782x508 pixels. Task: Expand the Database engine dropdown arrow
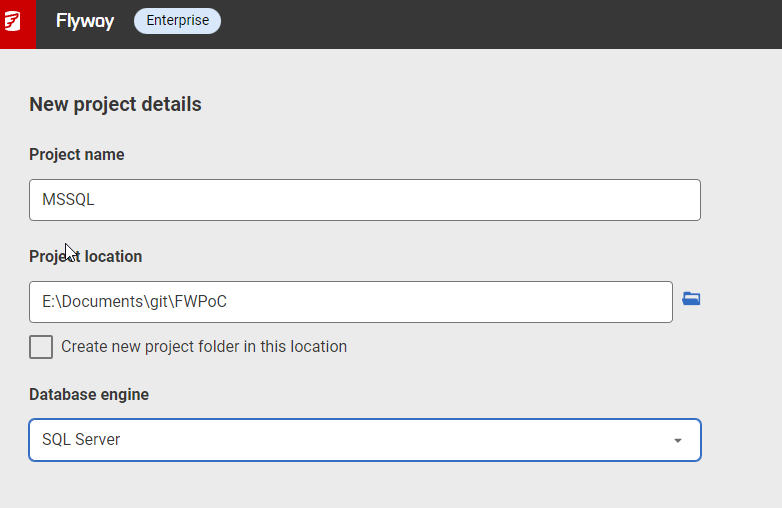click(677, 440)
